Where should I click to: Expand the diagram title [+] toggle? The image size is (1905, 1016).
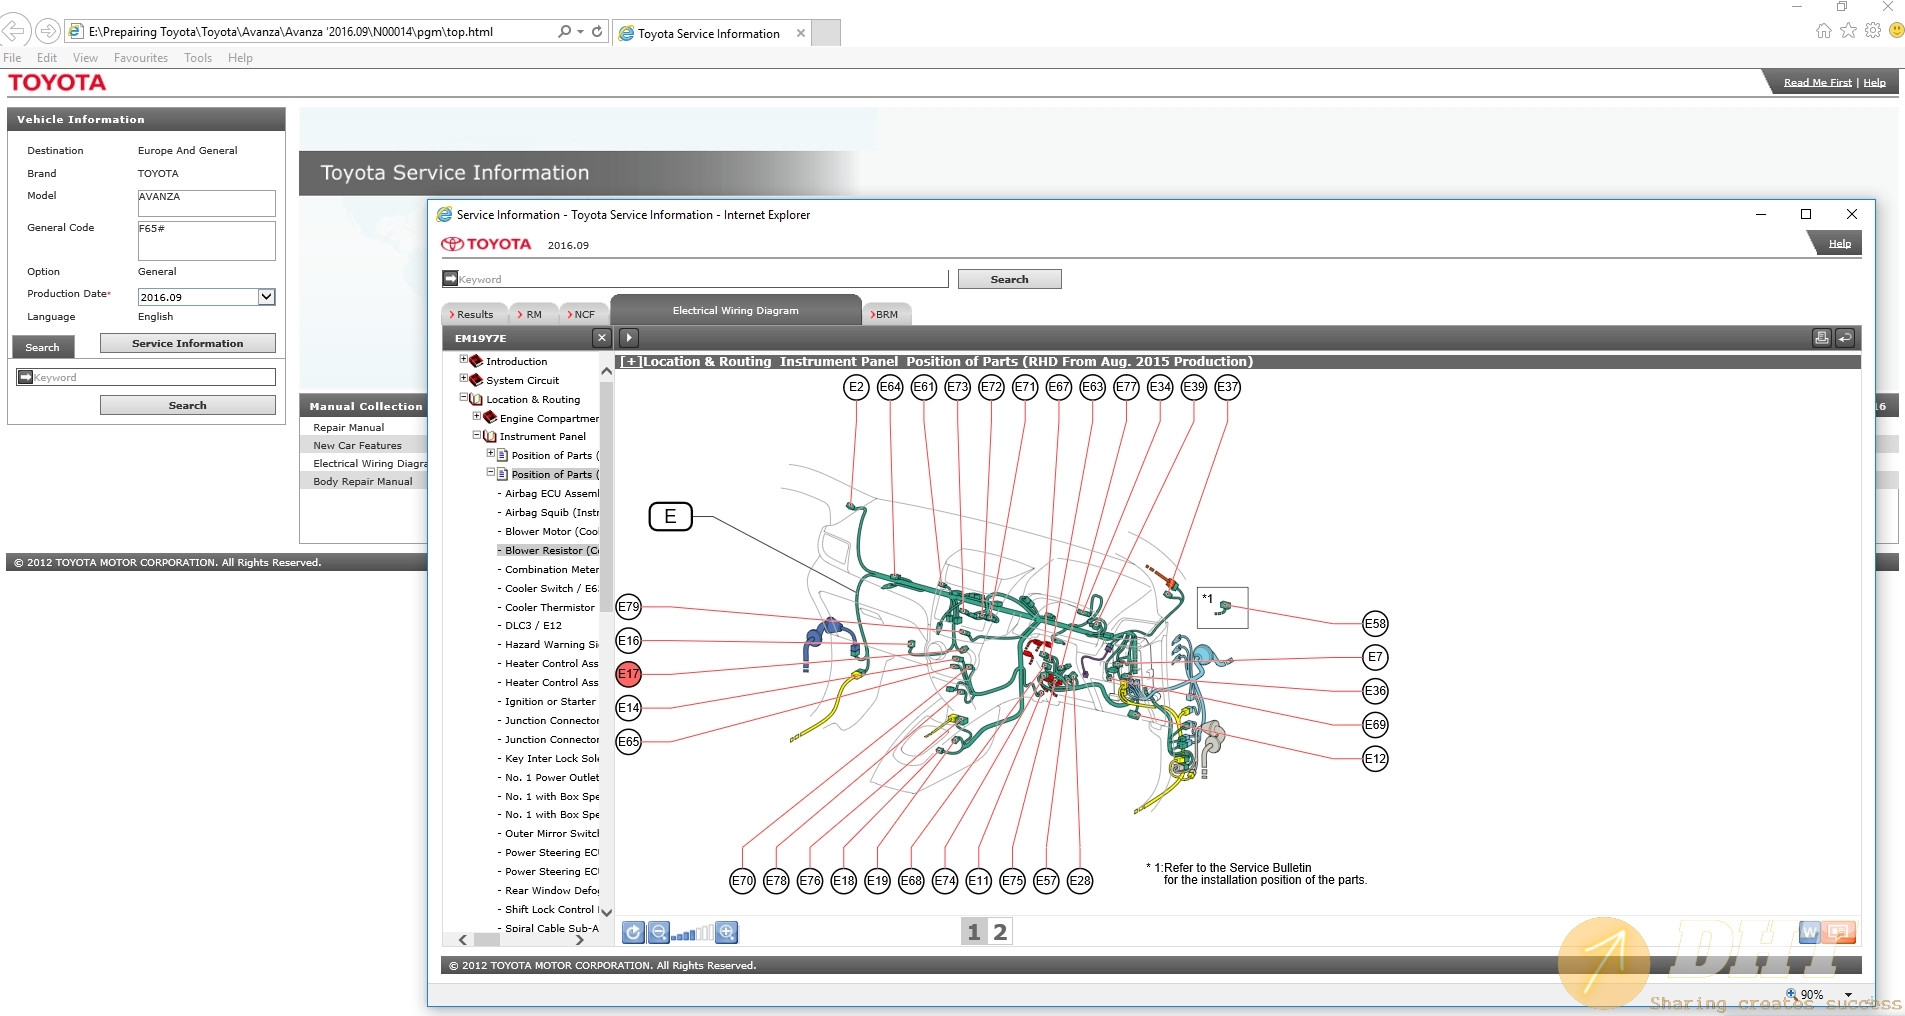click(x=631, y=362)
